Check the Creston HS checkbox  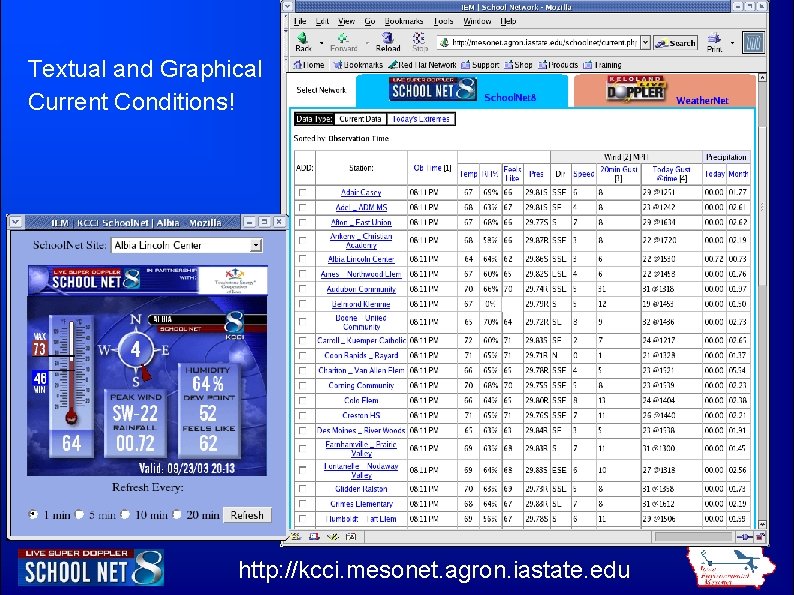(x=303, y=415)
